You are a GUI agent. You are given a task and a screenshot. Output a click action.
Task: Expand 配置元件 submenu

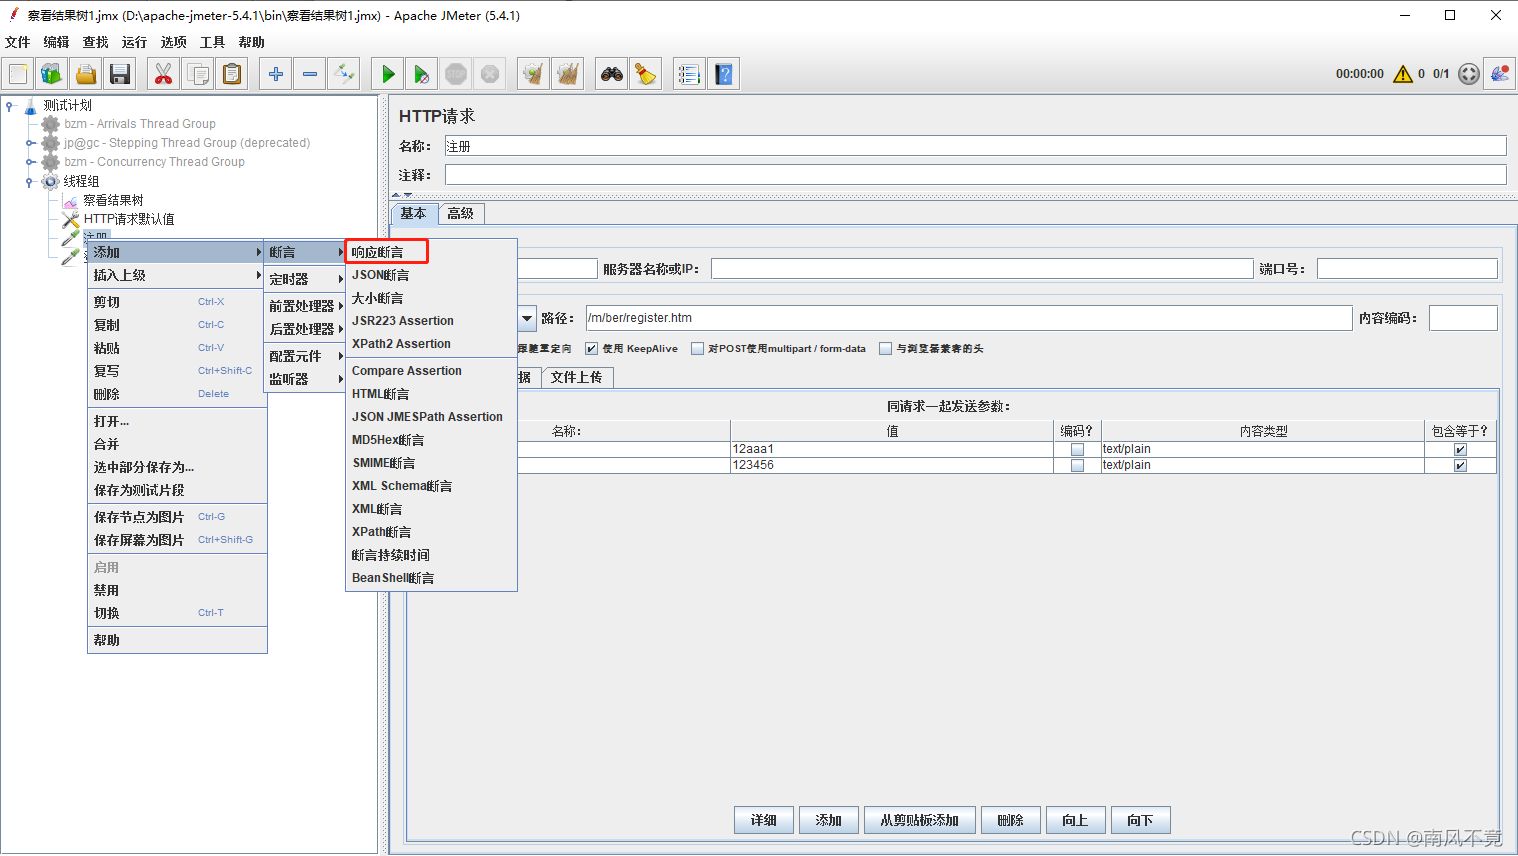pos(304,356)
